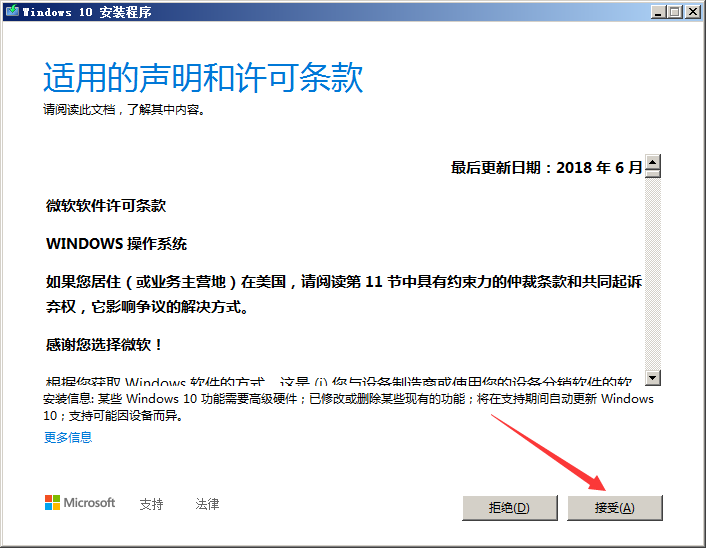Click the 微软软件许可条款 title line

tap(106, 206)
